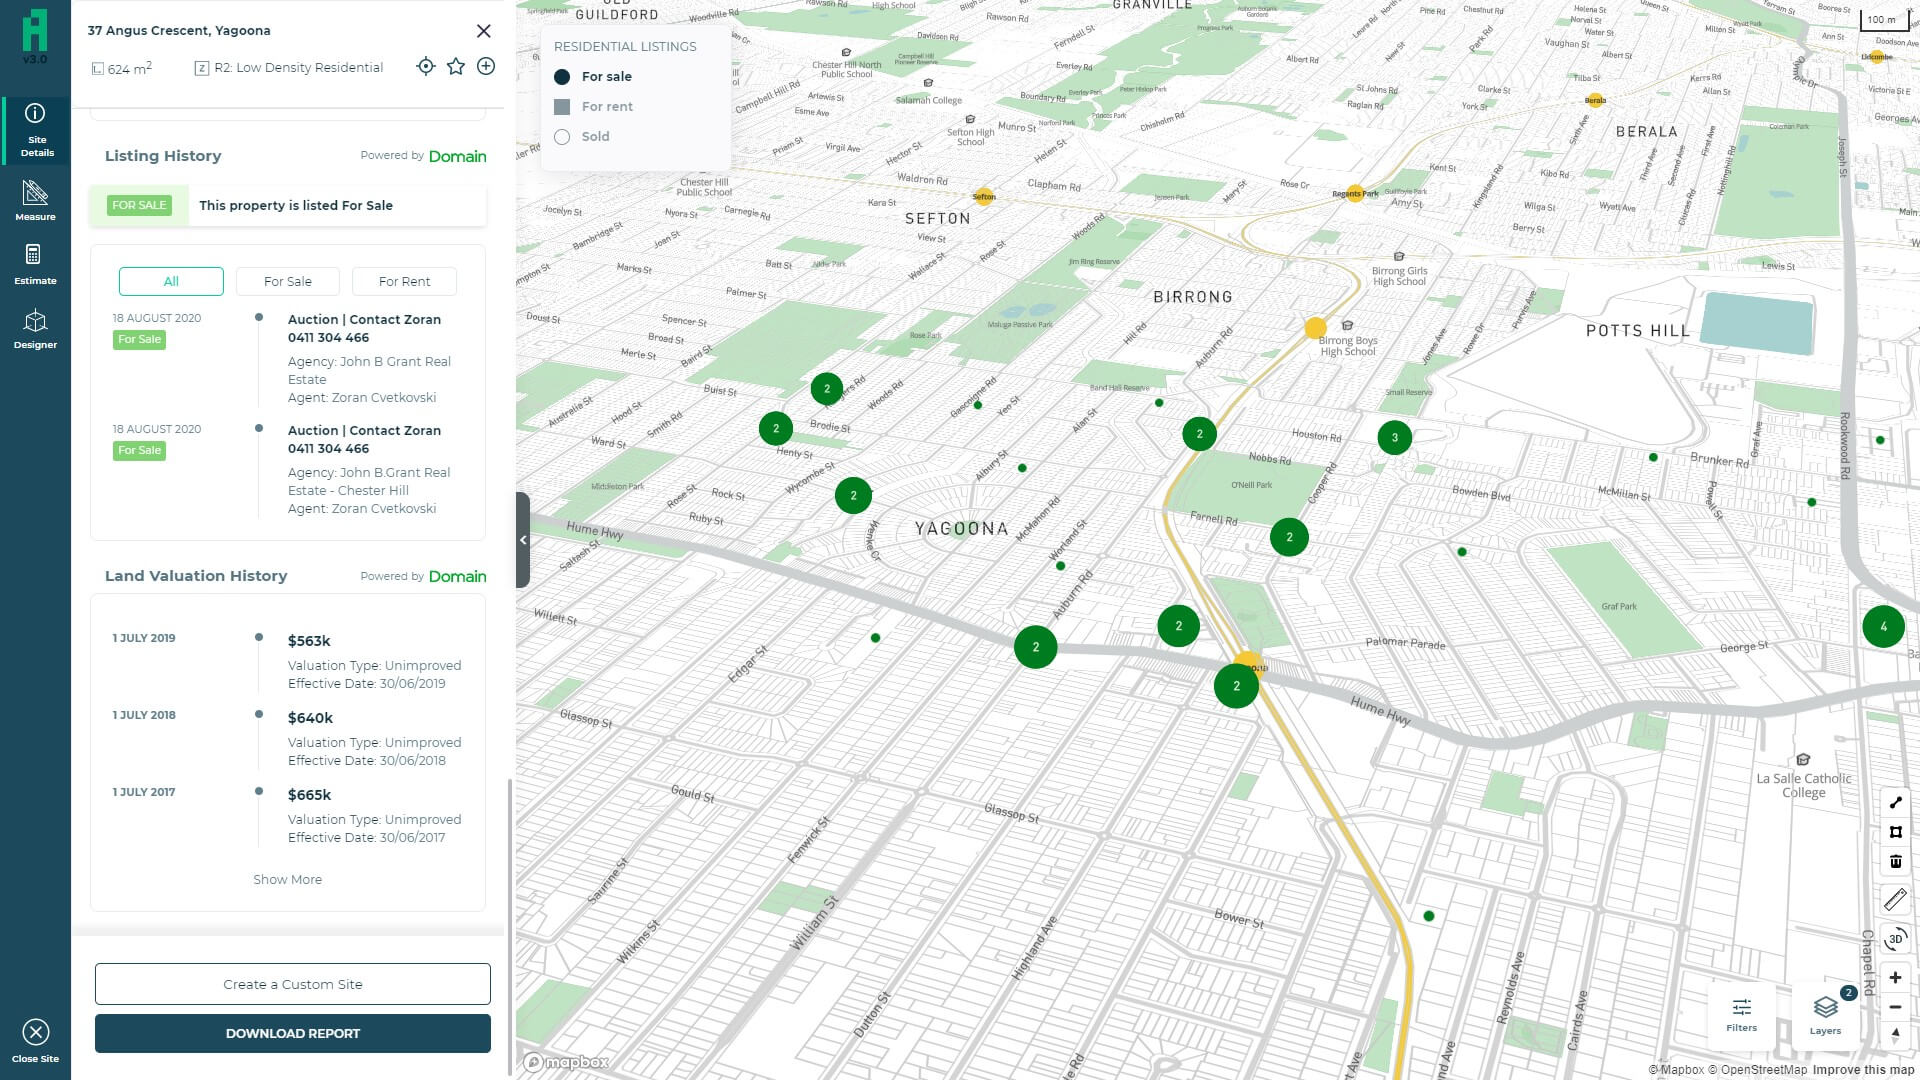Open the map Filters panel
The width and height of the screenshot is (1920, 1080).
click(x=1741, y=1014)
